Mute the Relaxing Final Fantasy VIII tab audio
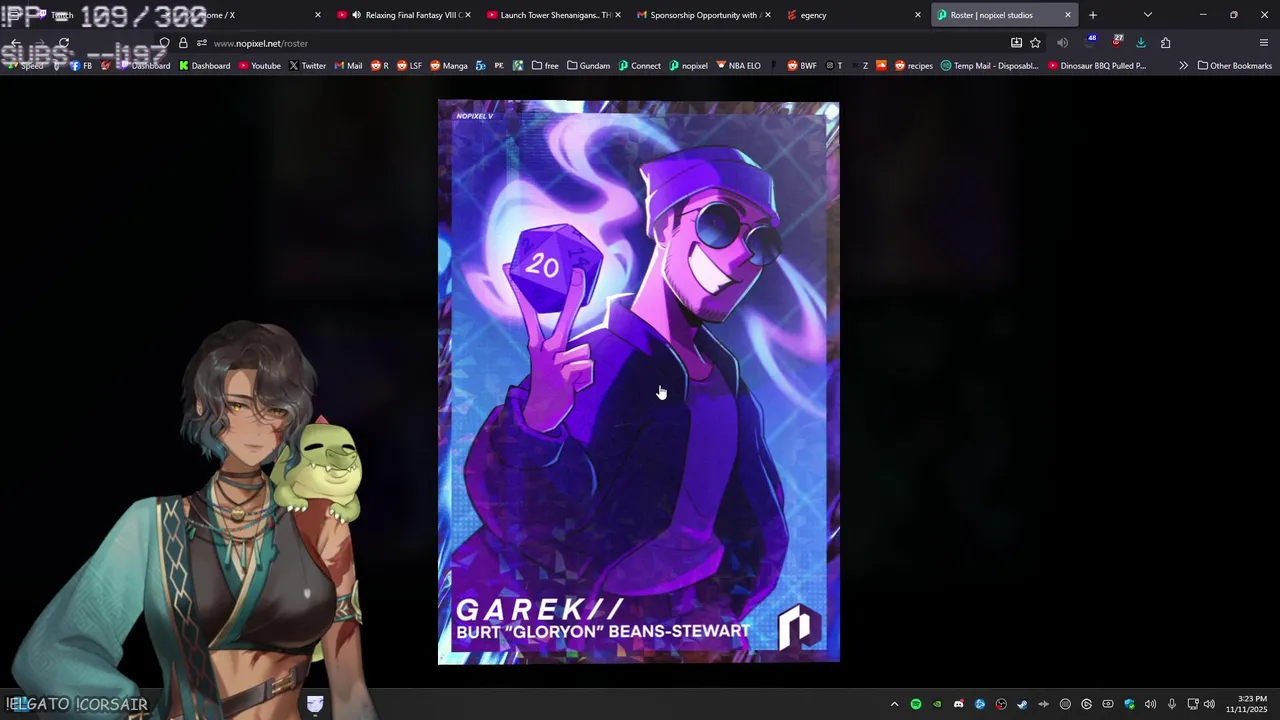1280x720 pixels. 356,15
